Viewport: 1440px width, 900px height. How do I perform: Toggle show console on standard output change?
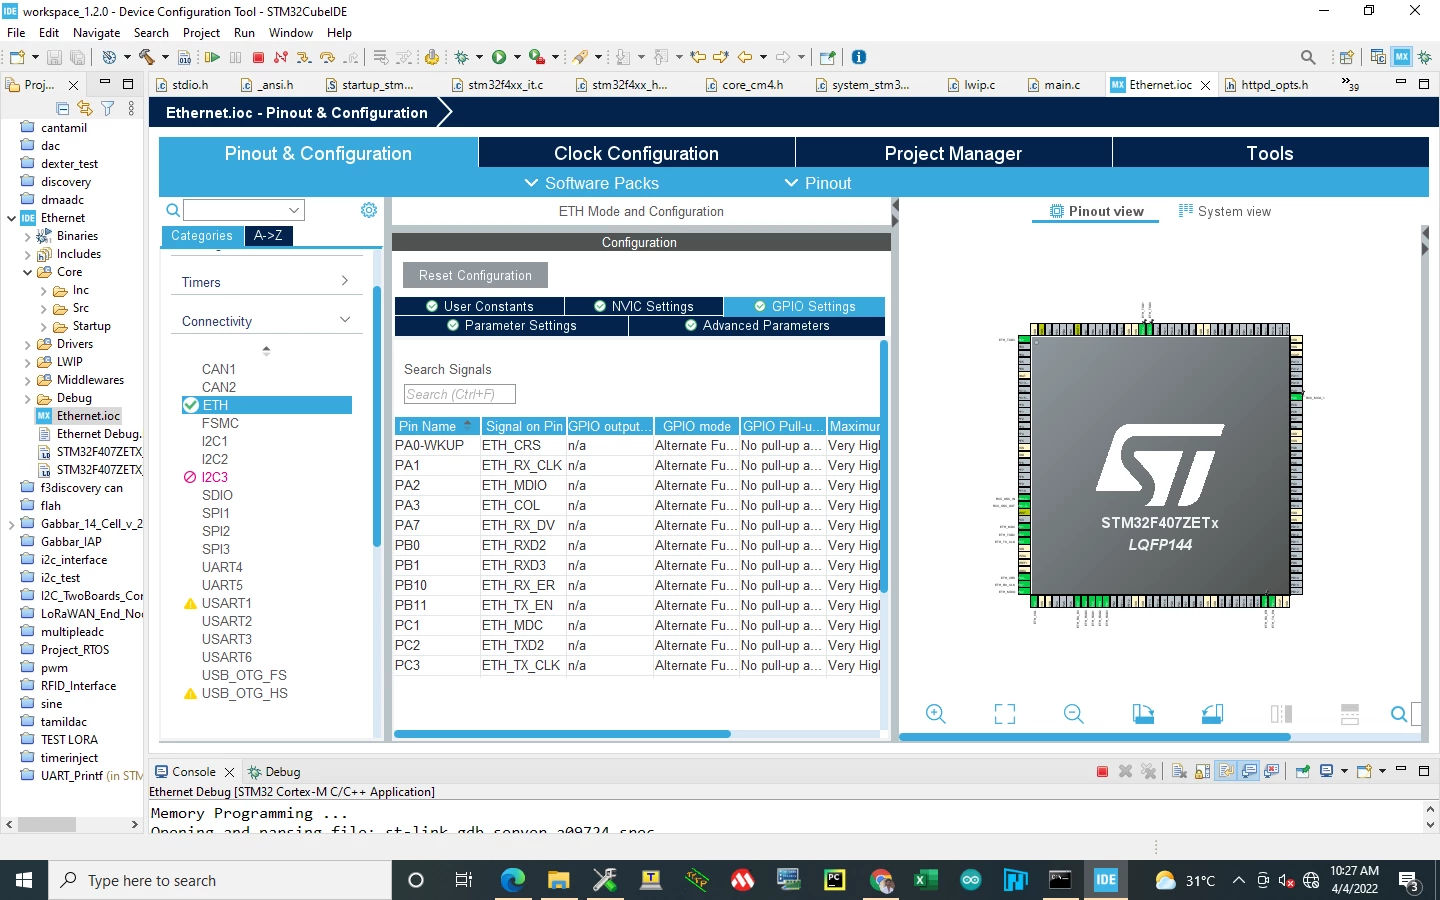point(1249,772)
